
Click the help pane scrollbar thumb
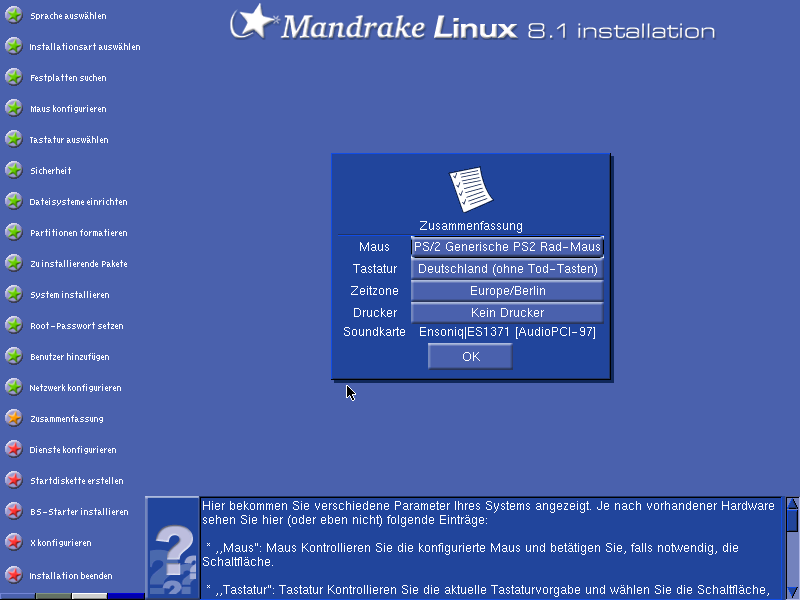coord(792,520)
